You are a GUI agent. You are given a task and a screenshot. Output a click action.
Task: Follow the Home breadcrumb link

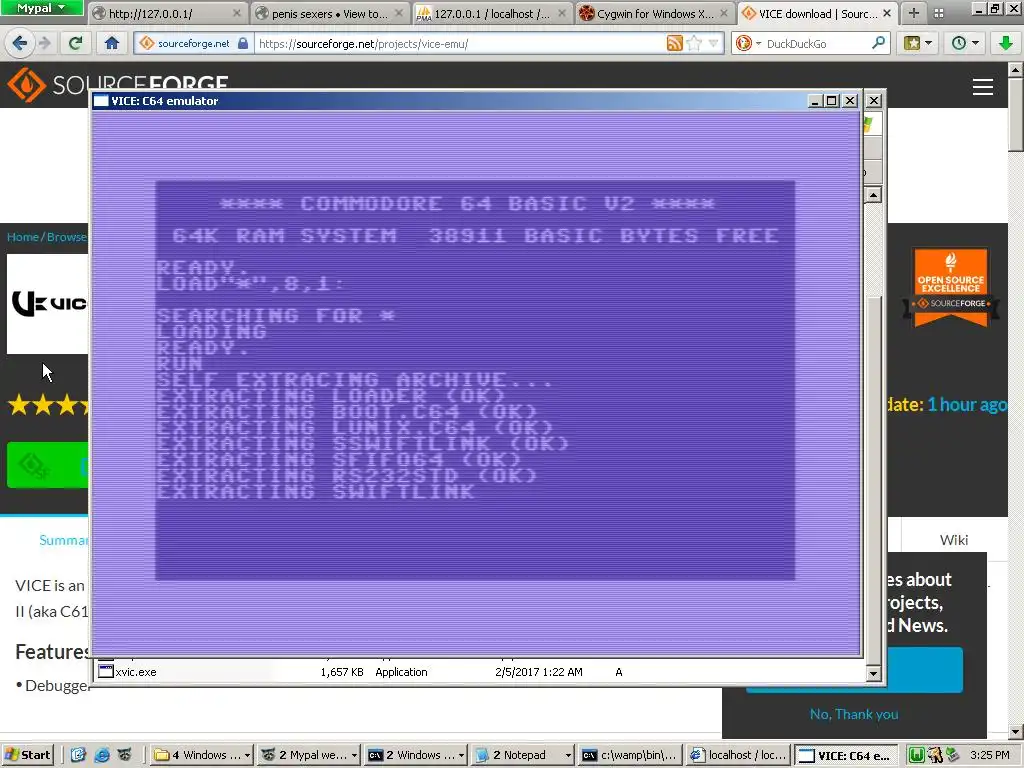[23, 236]
